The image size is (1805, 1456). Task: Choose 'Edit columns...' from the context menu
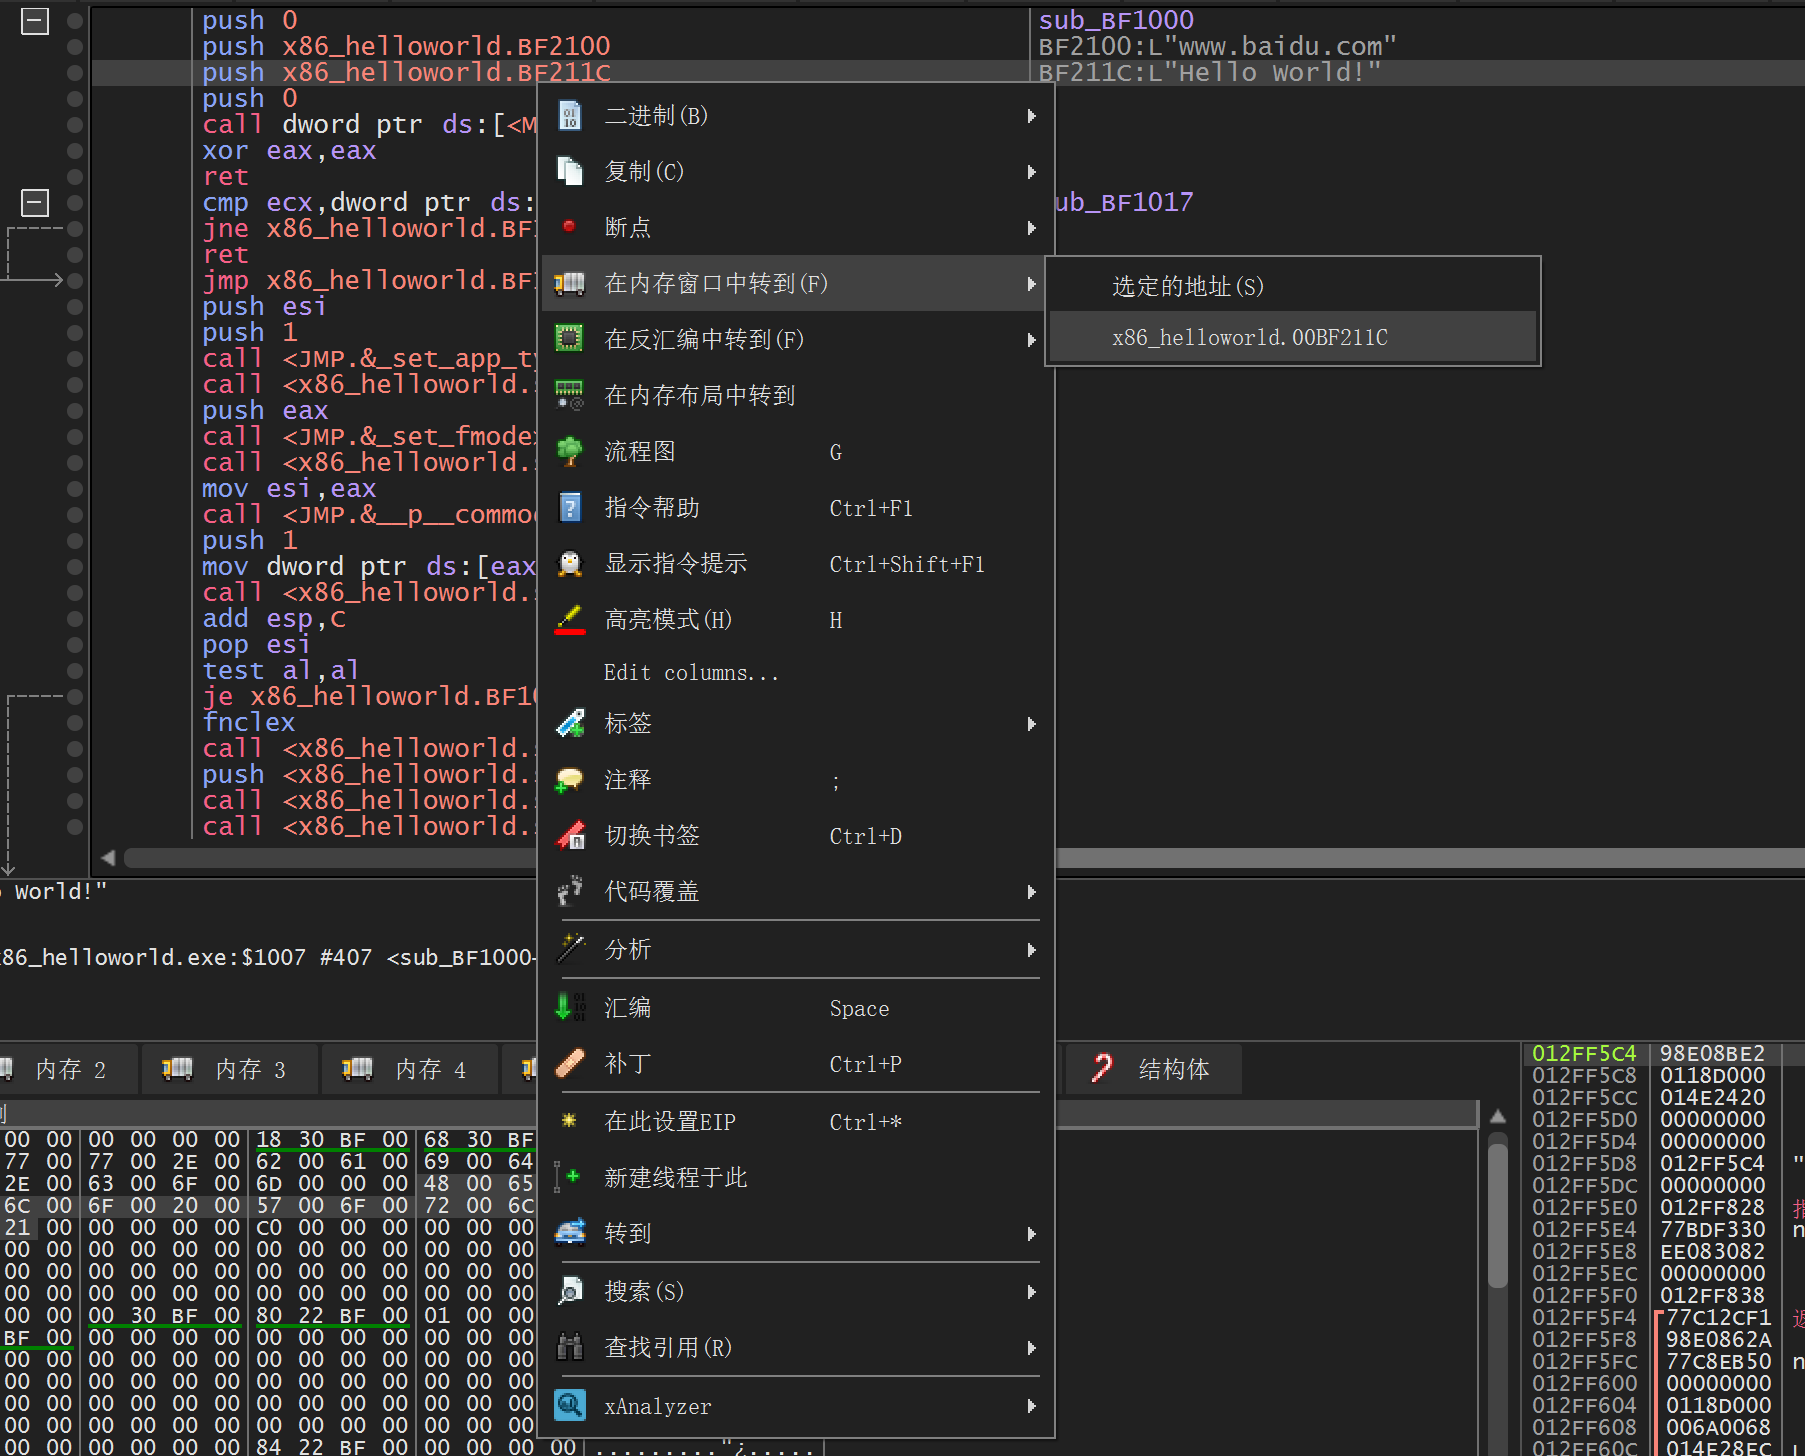(690, 673)
